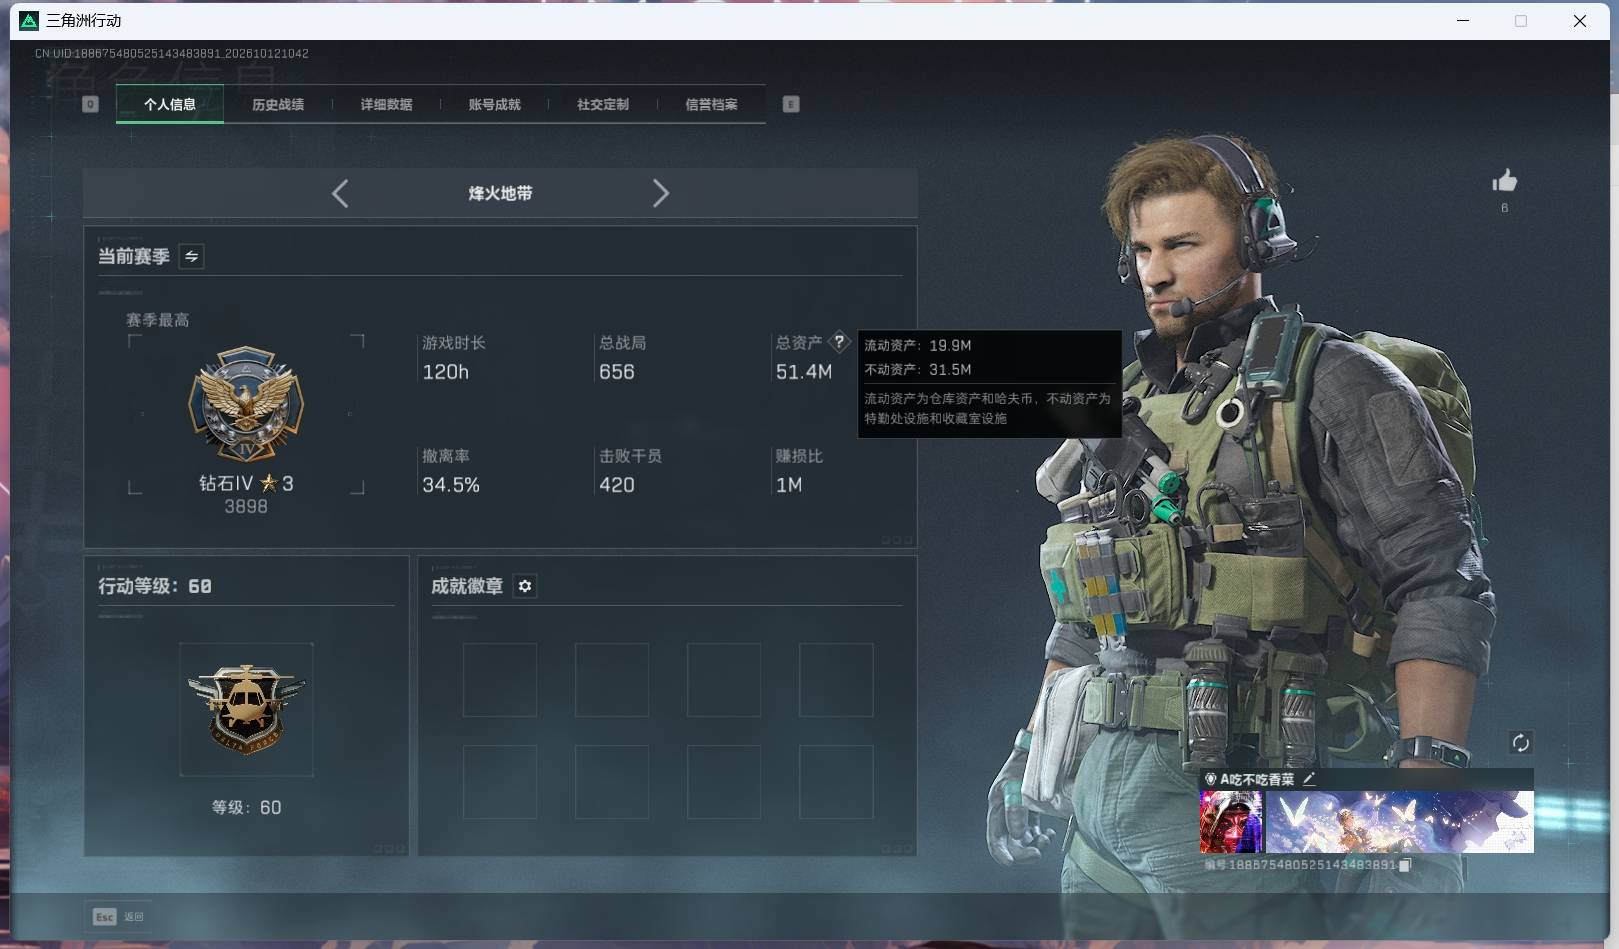Click the A吃不吃香菜 nickname

point(1257,779)
